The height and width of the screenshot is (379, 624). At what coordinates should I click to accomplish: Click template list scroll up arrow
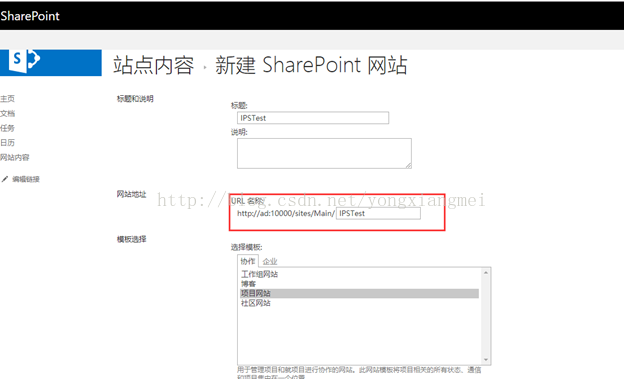[x=486, y=273]
